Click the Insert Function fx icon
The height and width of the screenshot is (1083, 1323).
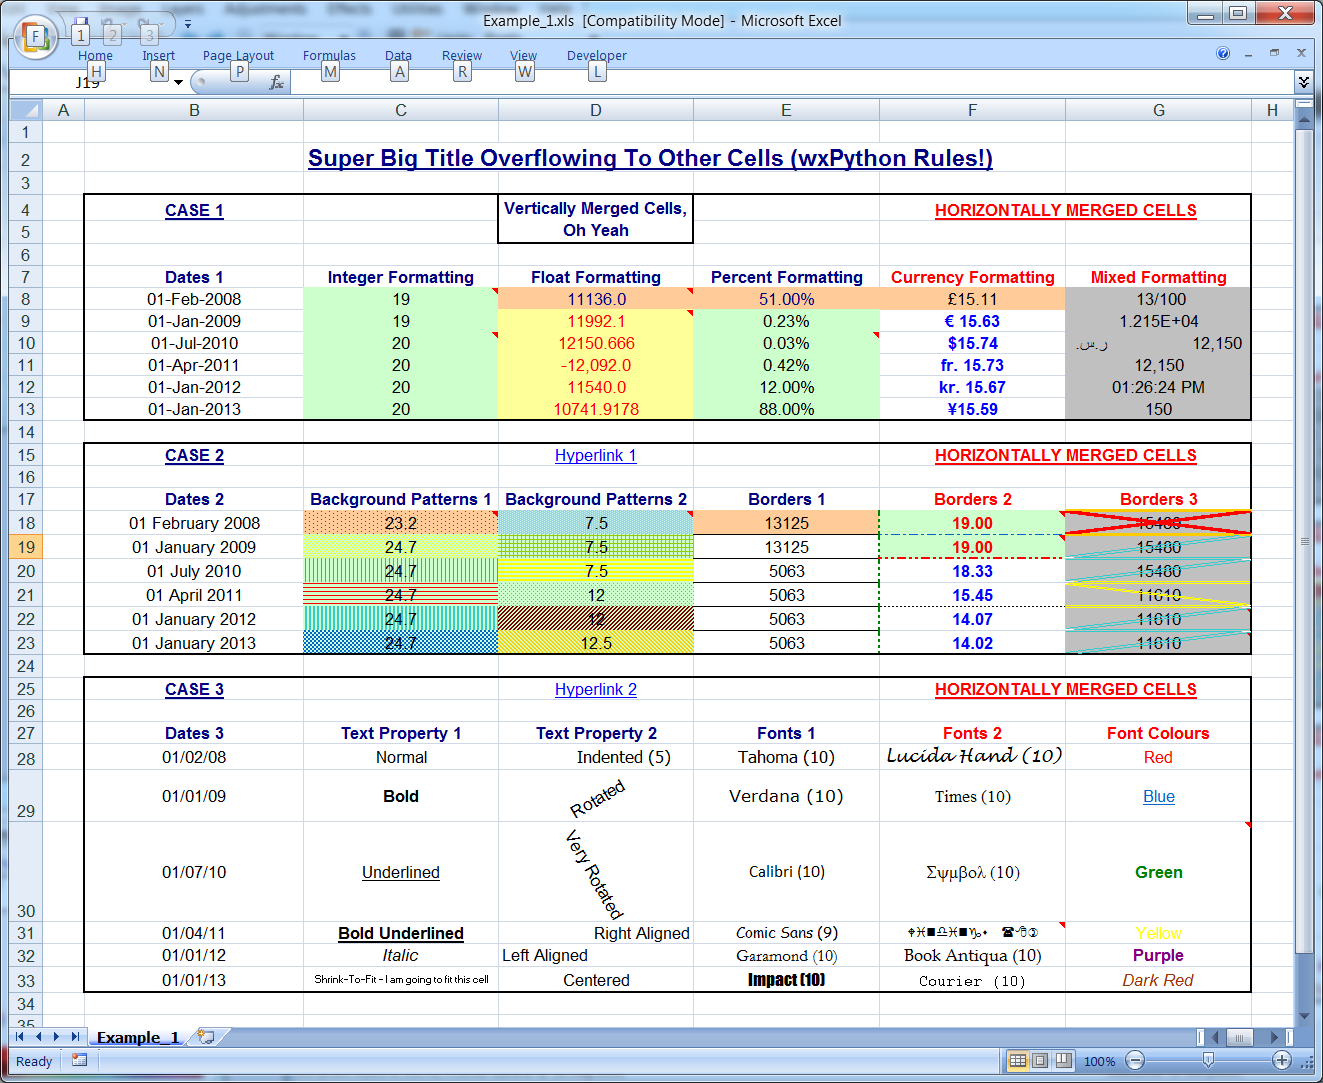[x=277, y=82]
